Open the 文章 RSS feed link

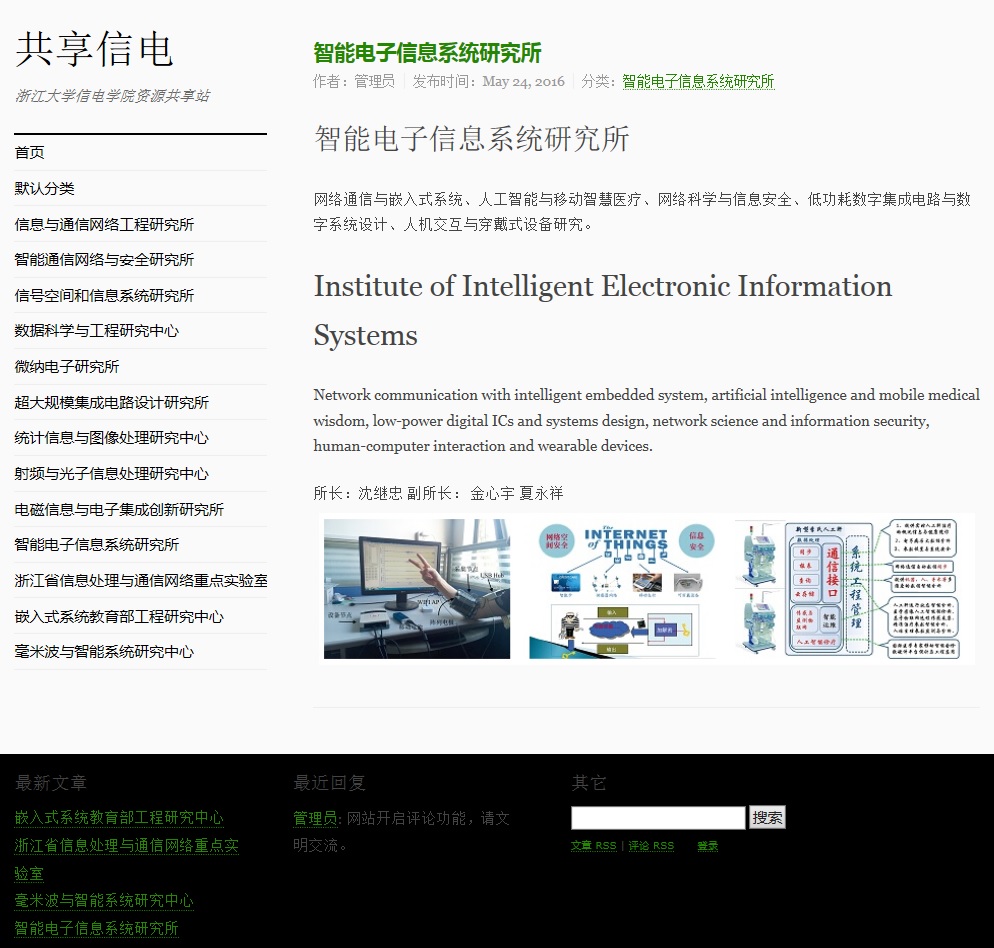(x=593, y=846)
